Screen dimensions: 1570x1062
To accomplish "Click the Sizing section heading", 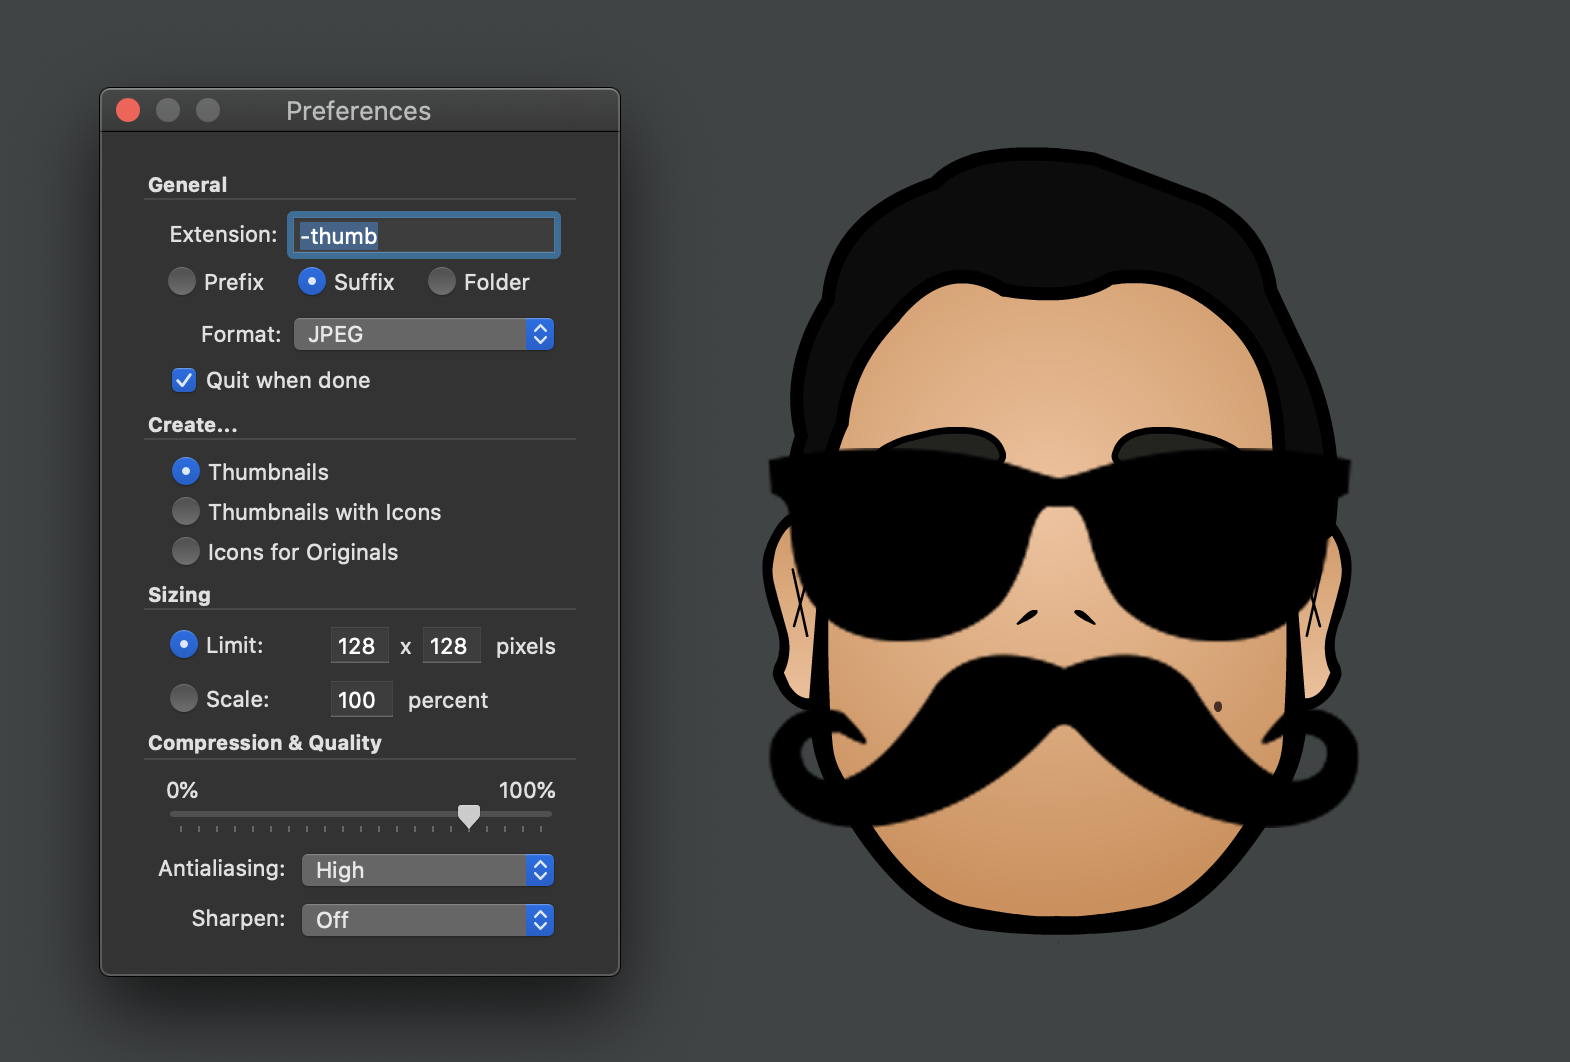I will [179, 595].
